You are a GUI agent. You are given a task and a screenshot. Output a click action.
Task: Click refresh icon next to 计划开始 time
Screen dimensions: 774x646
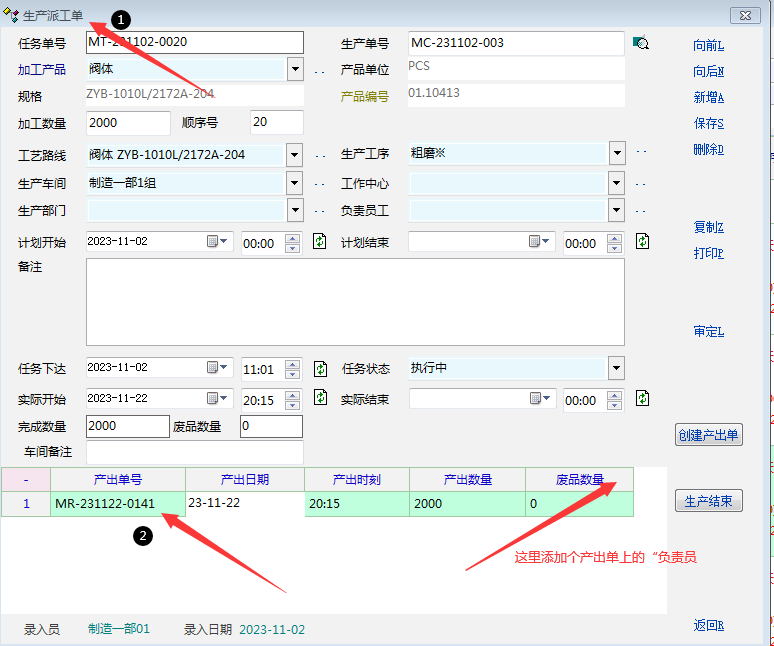pos(320,241)
